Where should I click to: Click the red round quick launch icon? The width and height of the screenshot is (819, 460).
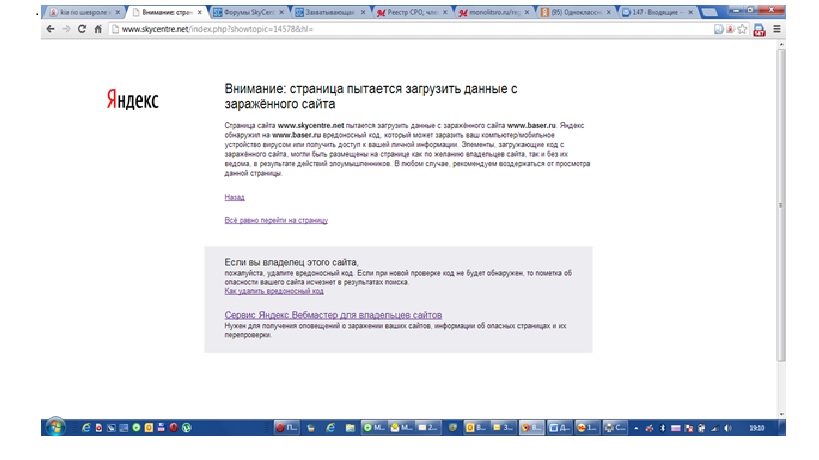(173, 428)
